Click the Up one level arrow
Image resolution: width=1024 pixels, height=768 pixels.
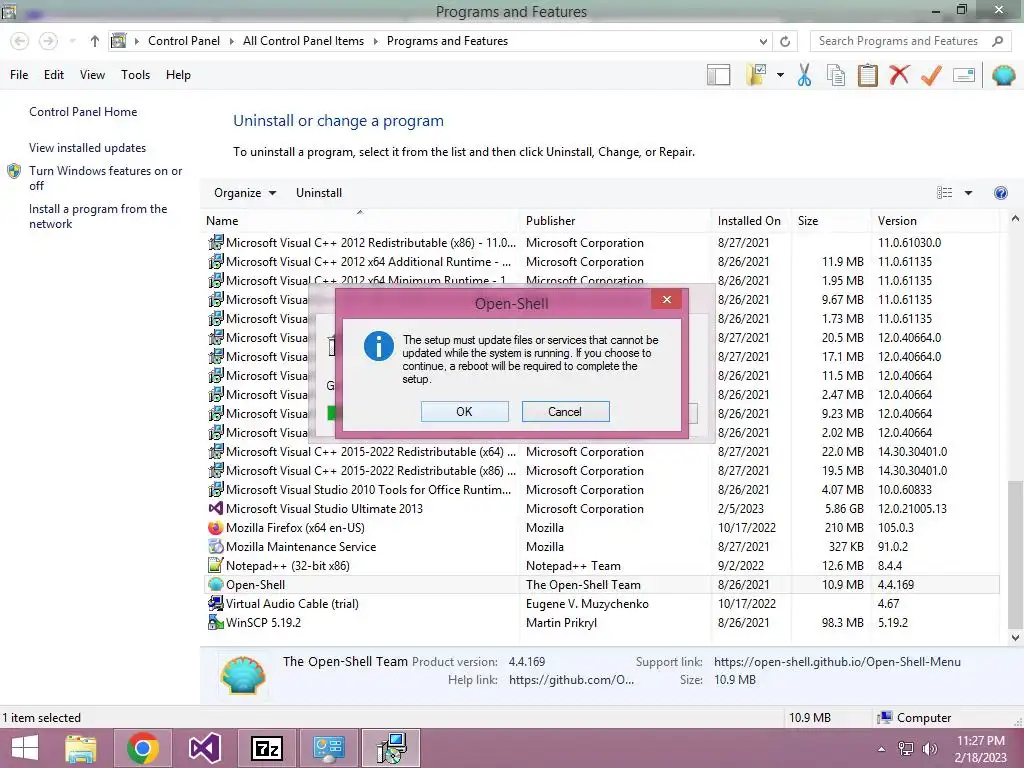[x=95, y=41]
